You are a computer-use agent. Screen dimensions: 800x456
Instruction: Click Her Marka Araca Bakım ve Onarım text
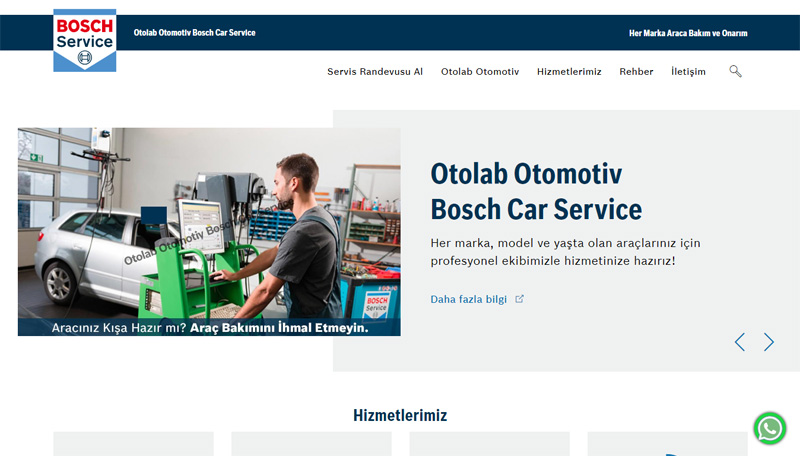point(687,33)
